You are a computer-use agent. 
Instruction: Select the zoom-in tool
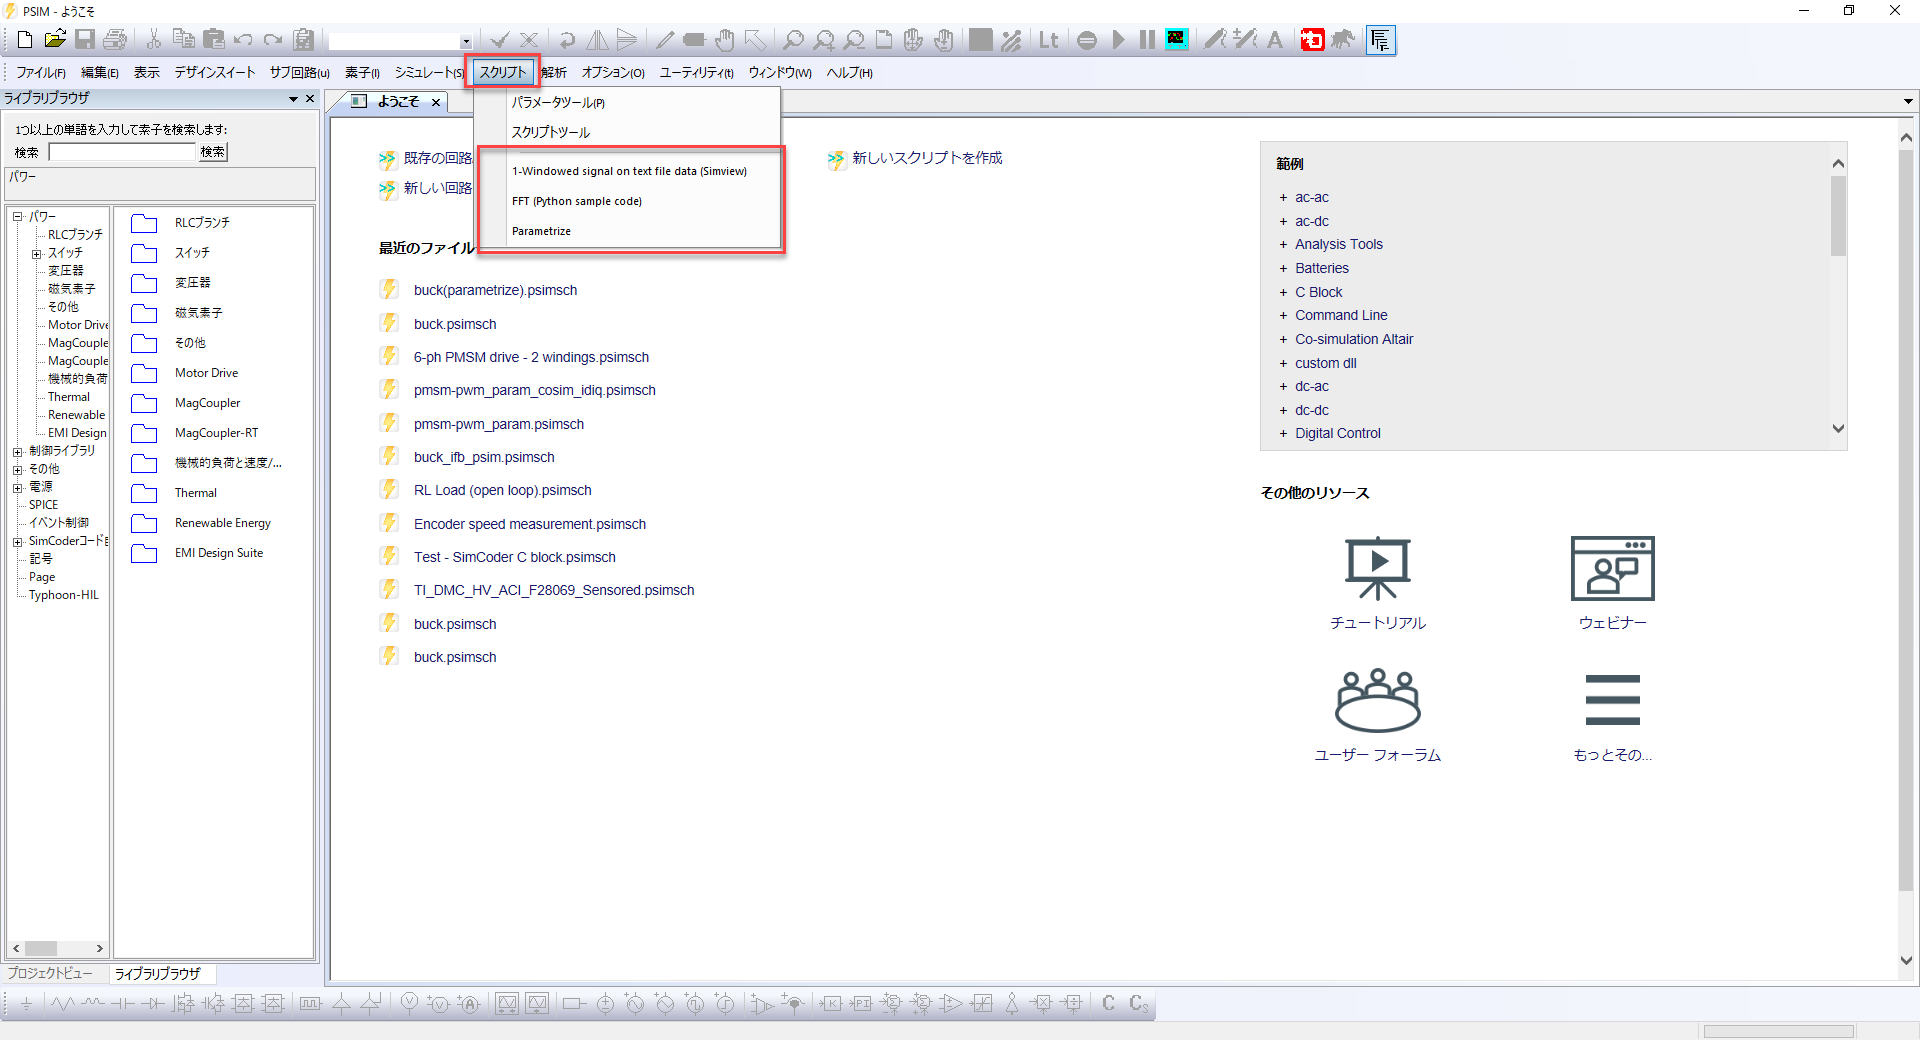(824, 40)
